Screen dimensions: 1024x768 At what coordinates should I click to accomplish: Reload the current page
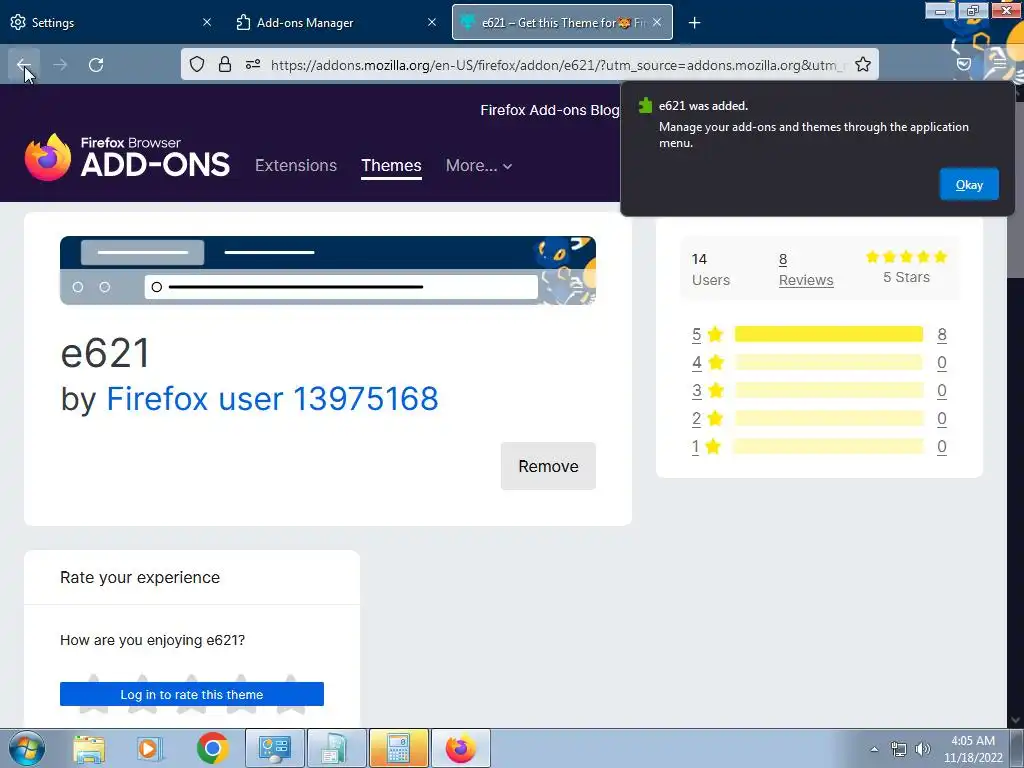96,65
